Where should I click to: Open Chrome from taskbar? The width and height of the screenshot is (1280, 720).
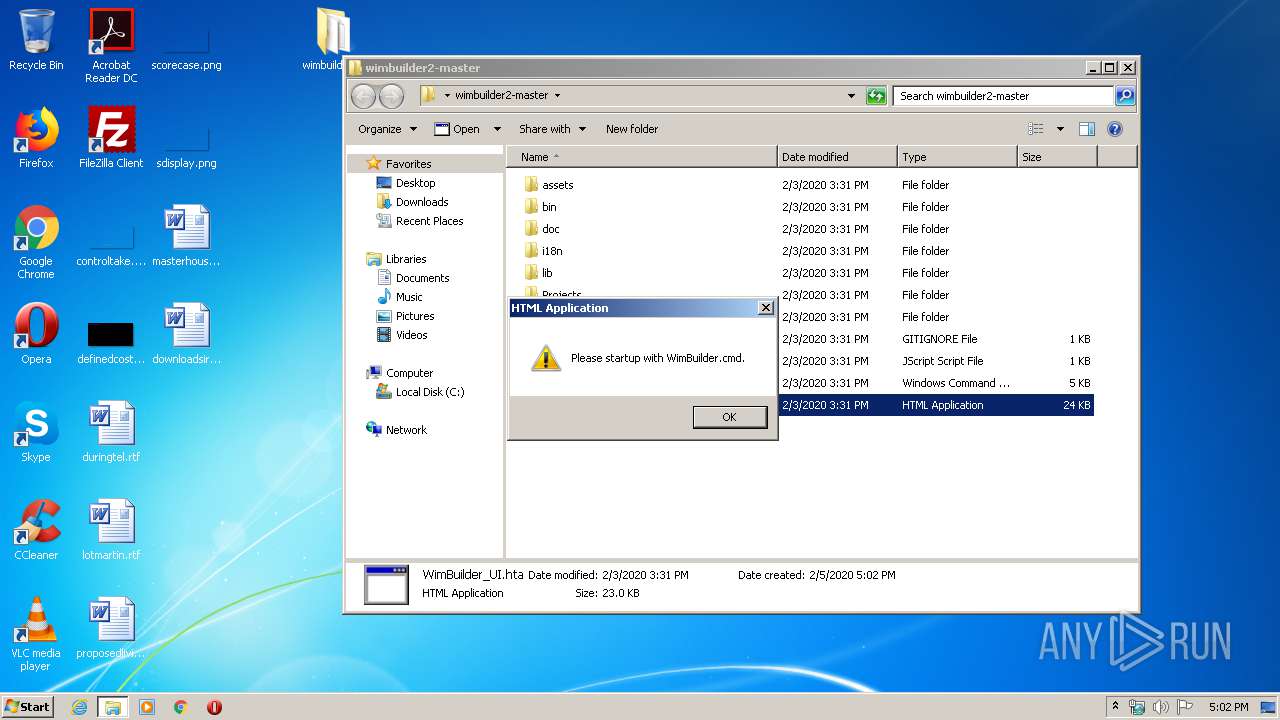coord(180,707)
